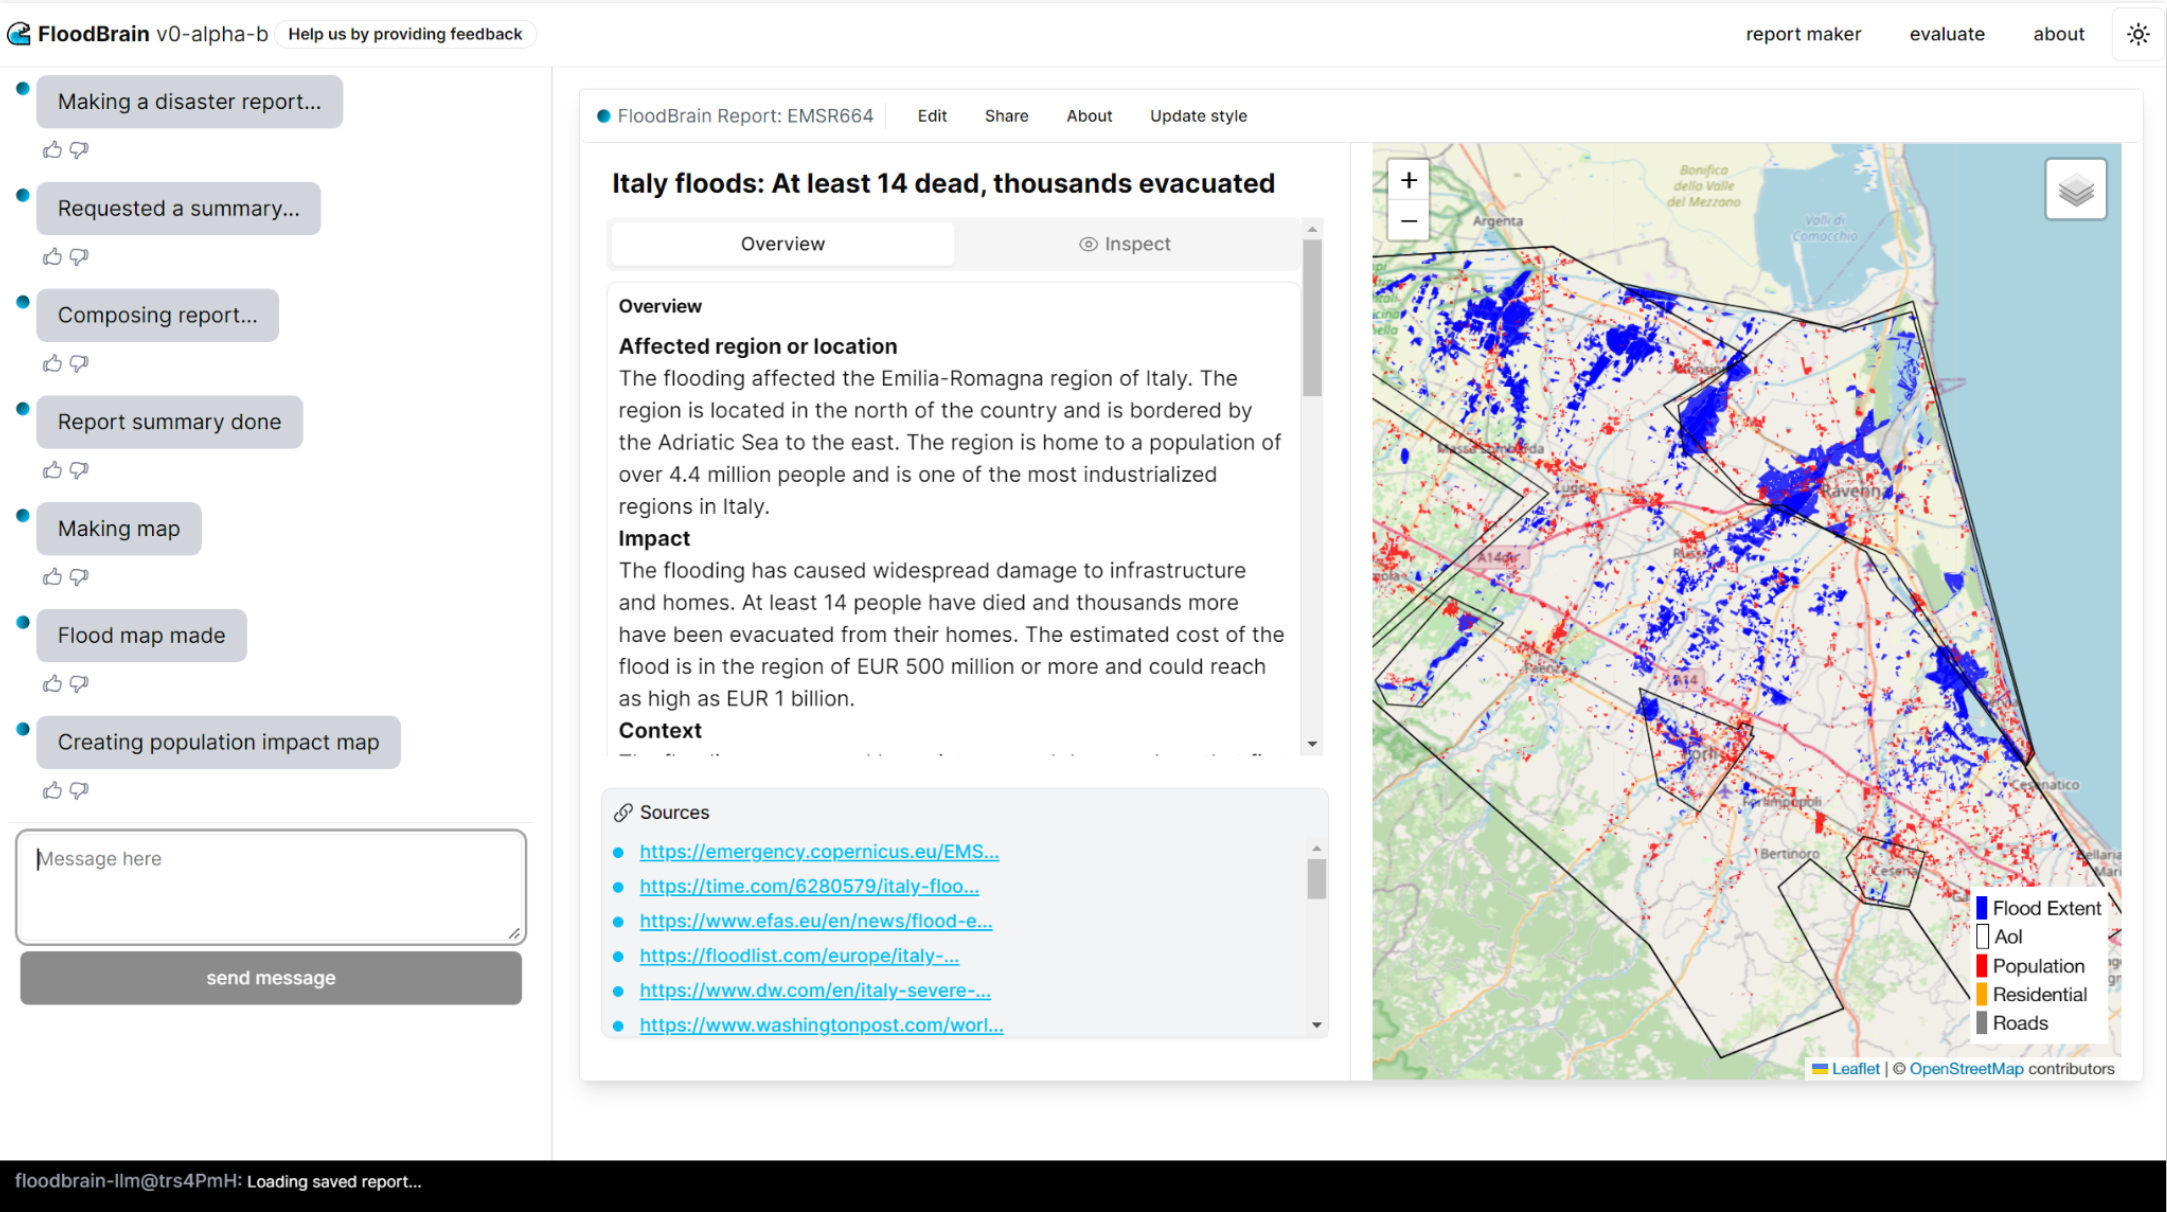Click the OpenStreetMap attribution link
Viewport: 2167px width, 1212px height.
(1966, 1069)
